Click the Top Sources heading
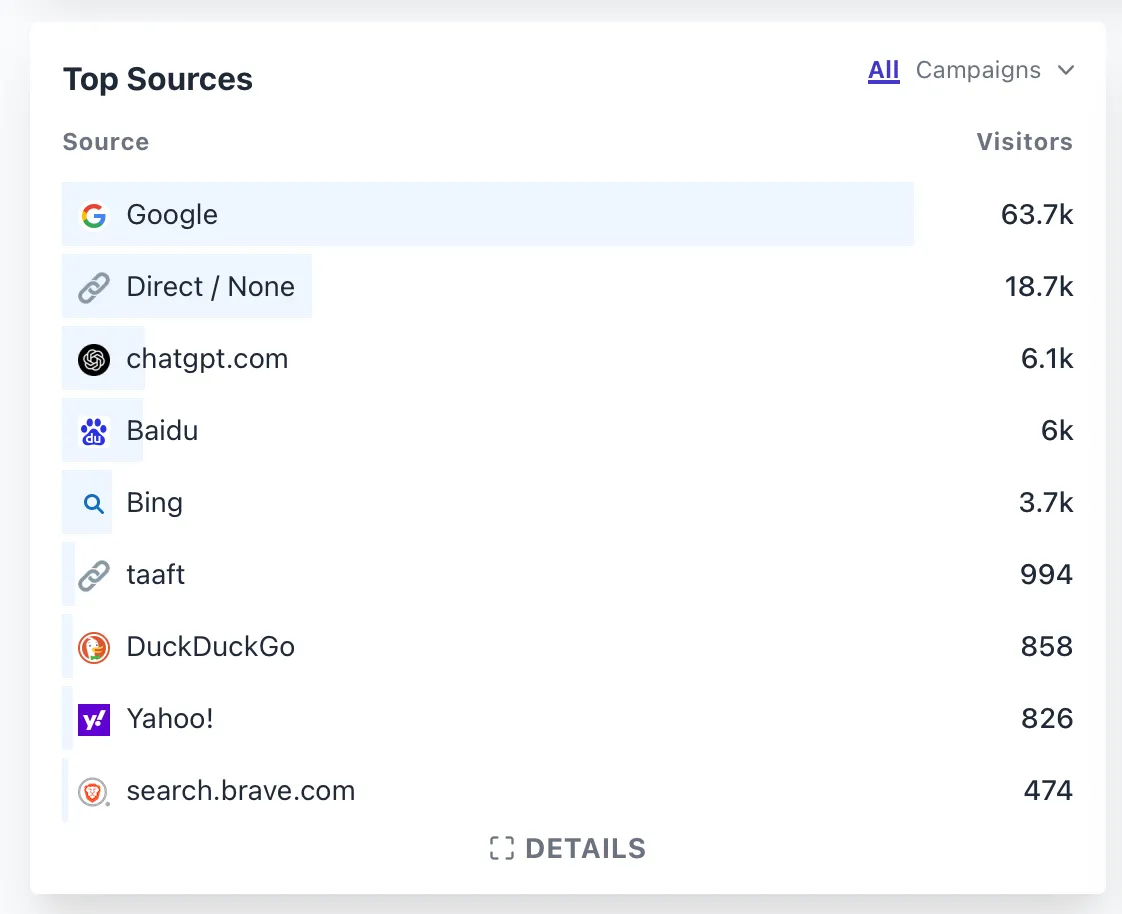Viewport: 1122px width, 914px height. [x=157, y=79]
